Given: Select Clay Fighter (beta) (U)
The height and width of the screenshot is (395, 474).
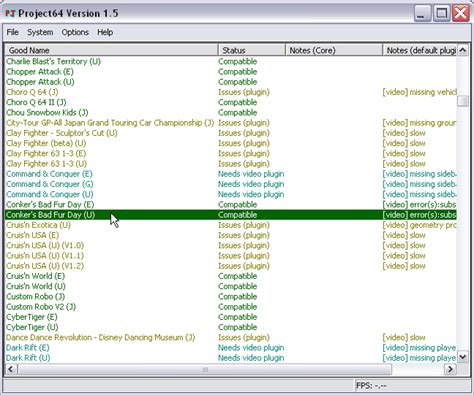Looking at the screenshot, I should point(46,143).
